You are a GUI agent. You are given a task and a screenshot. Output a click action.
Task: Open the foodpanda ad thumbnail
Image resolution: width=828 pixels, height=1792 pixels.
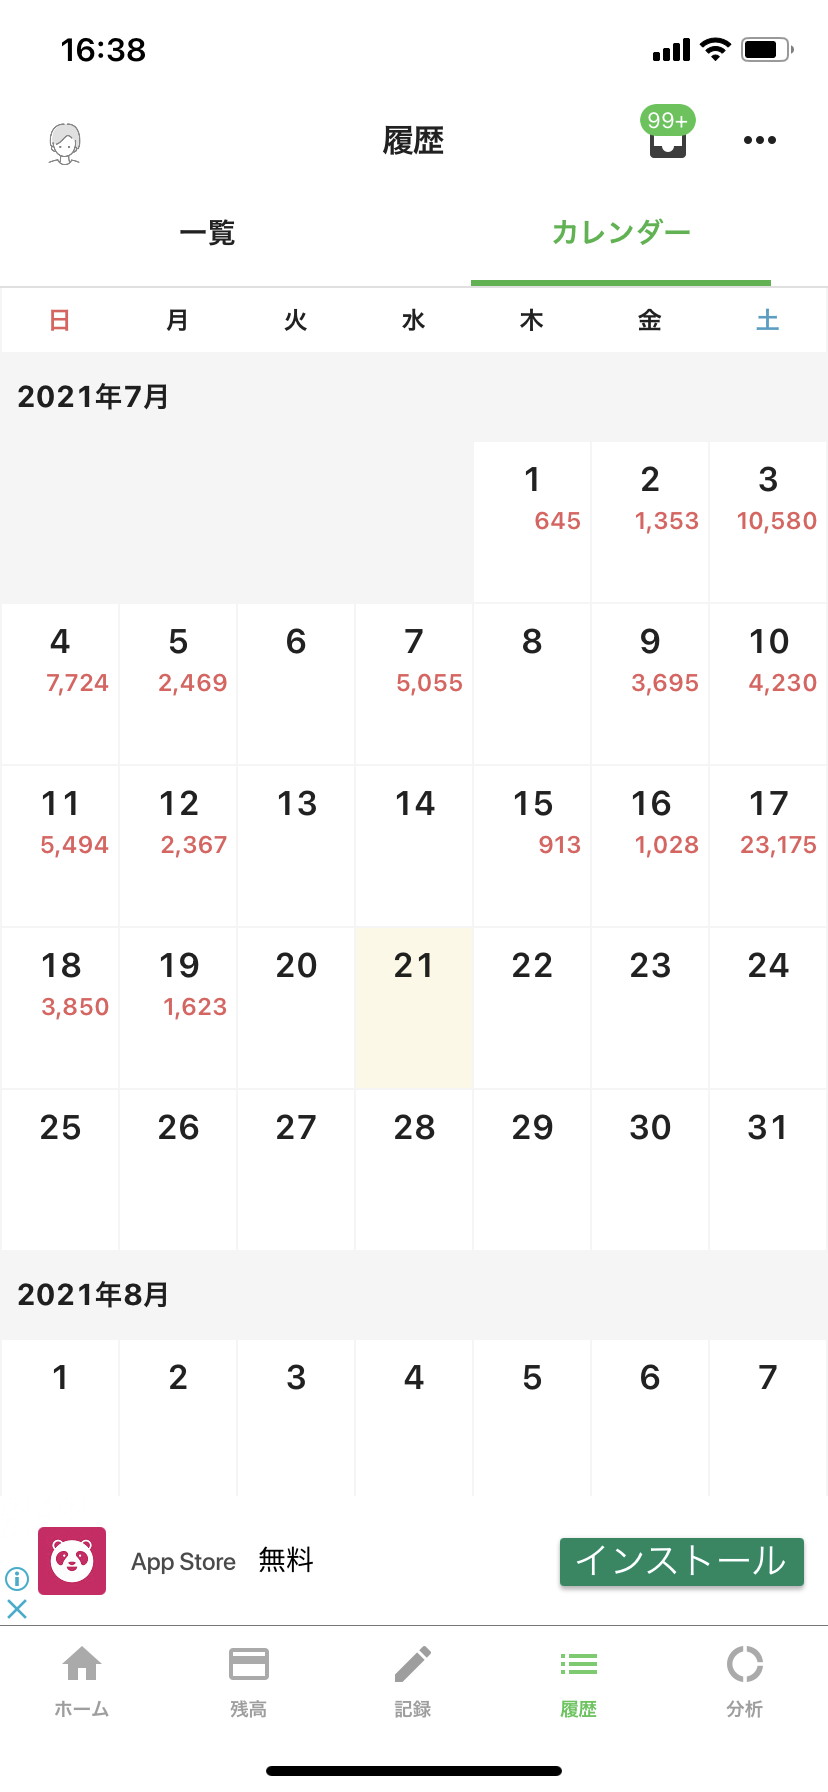click(72, 1560)
